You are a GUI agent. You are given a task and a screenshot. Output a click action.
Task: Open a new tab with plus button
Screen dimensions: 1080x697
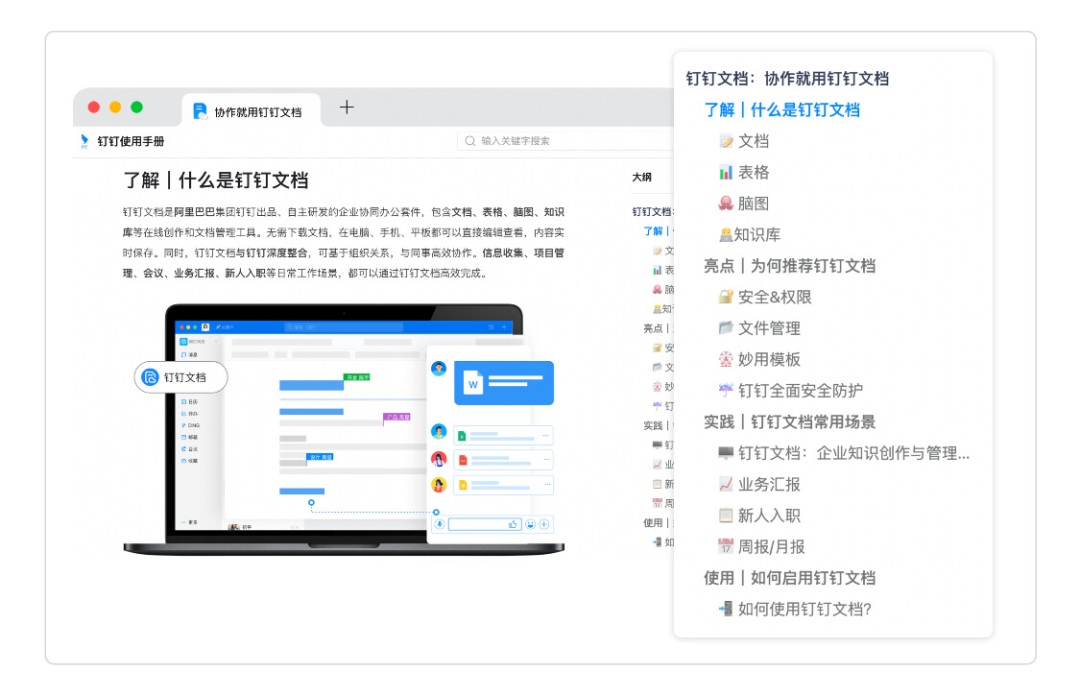[x=346, y=107]
